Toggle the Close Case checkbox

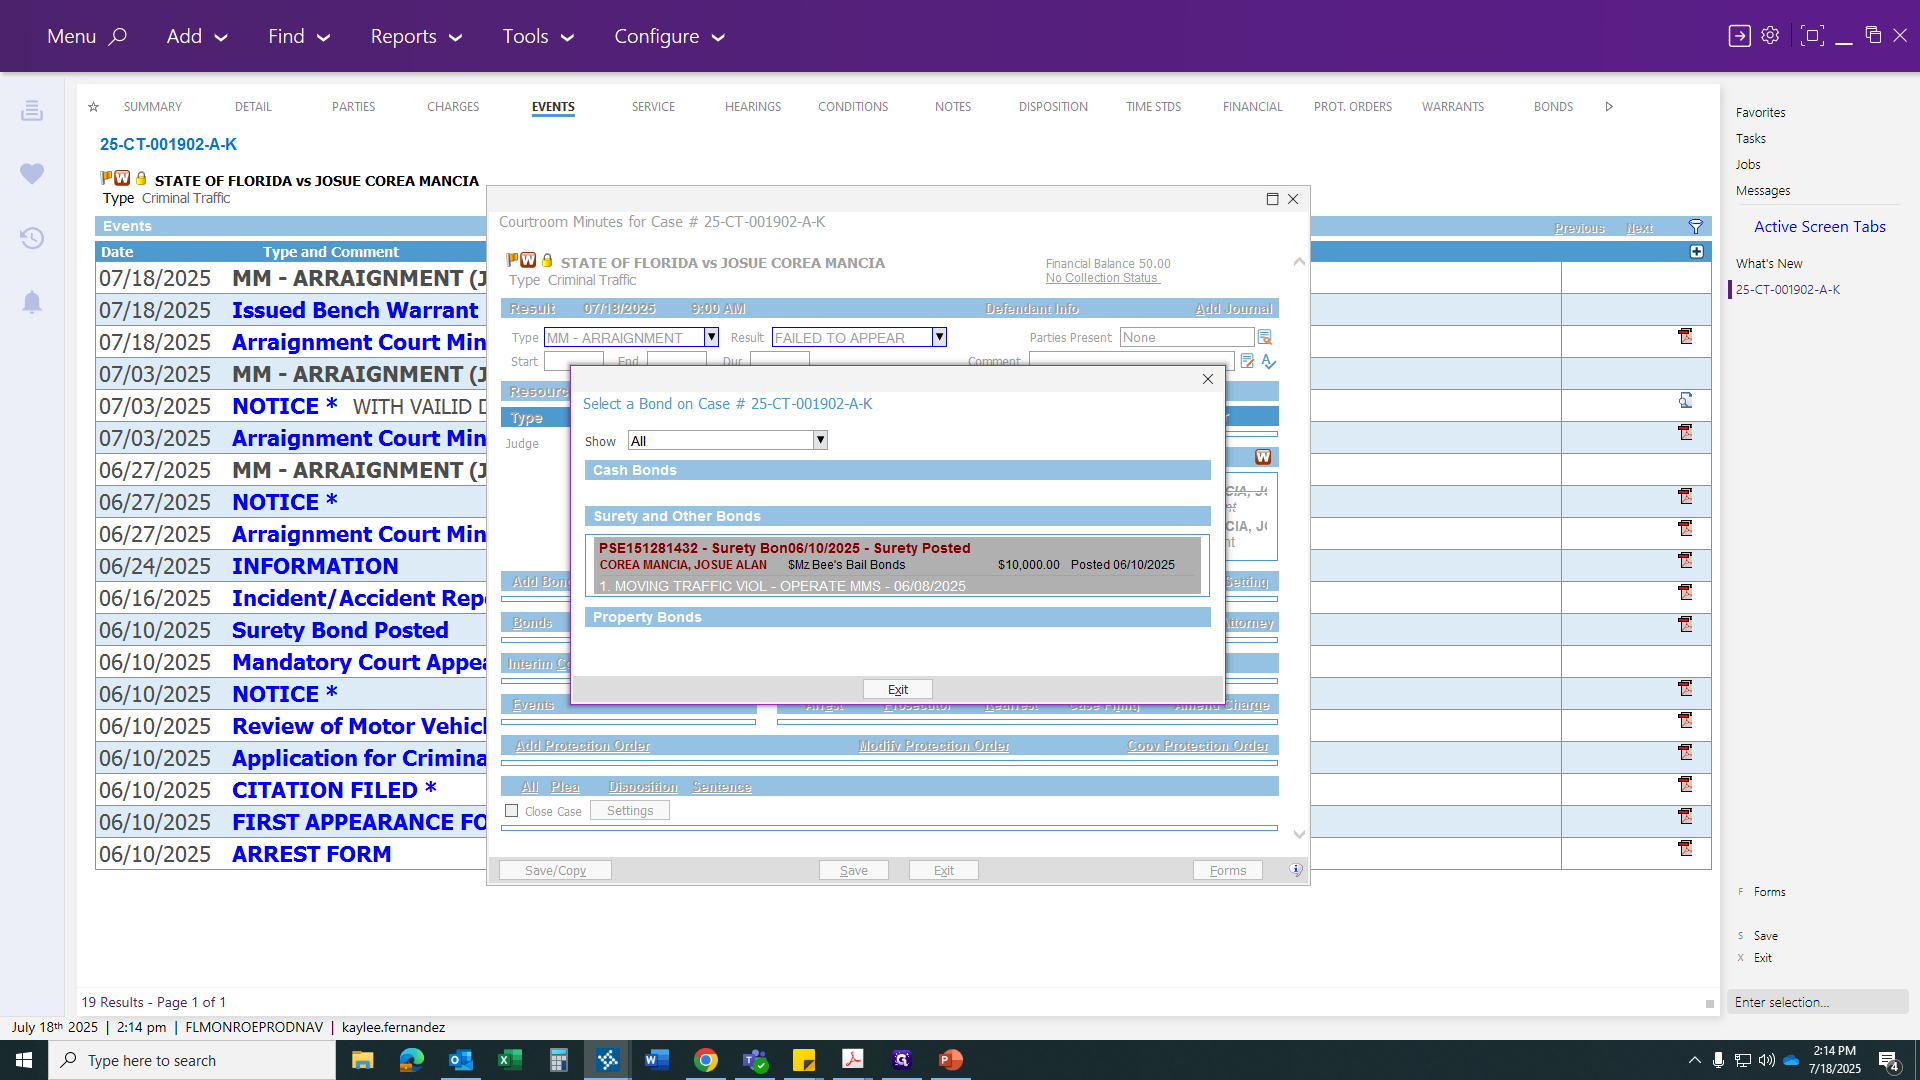click(x=512, y=811)
